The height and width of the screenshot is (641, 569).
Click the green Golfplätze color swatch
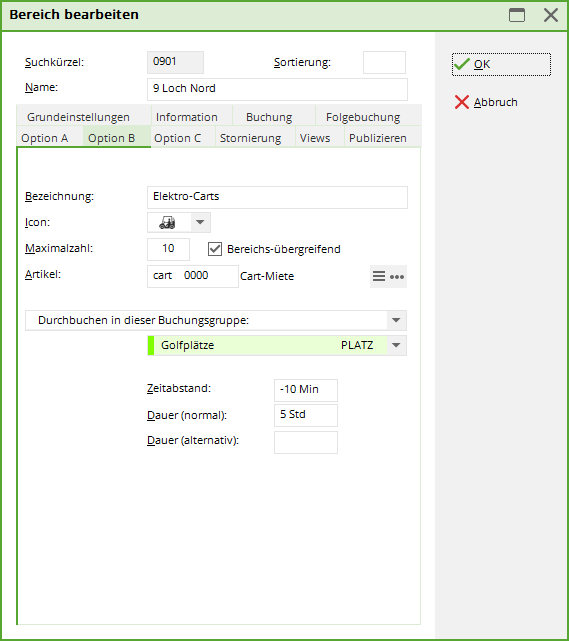(x=151, y=345)
